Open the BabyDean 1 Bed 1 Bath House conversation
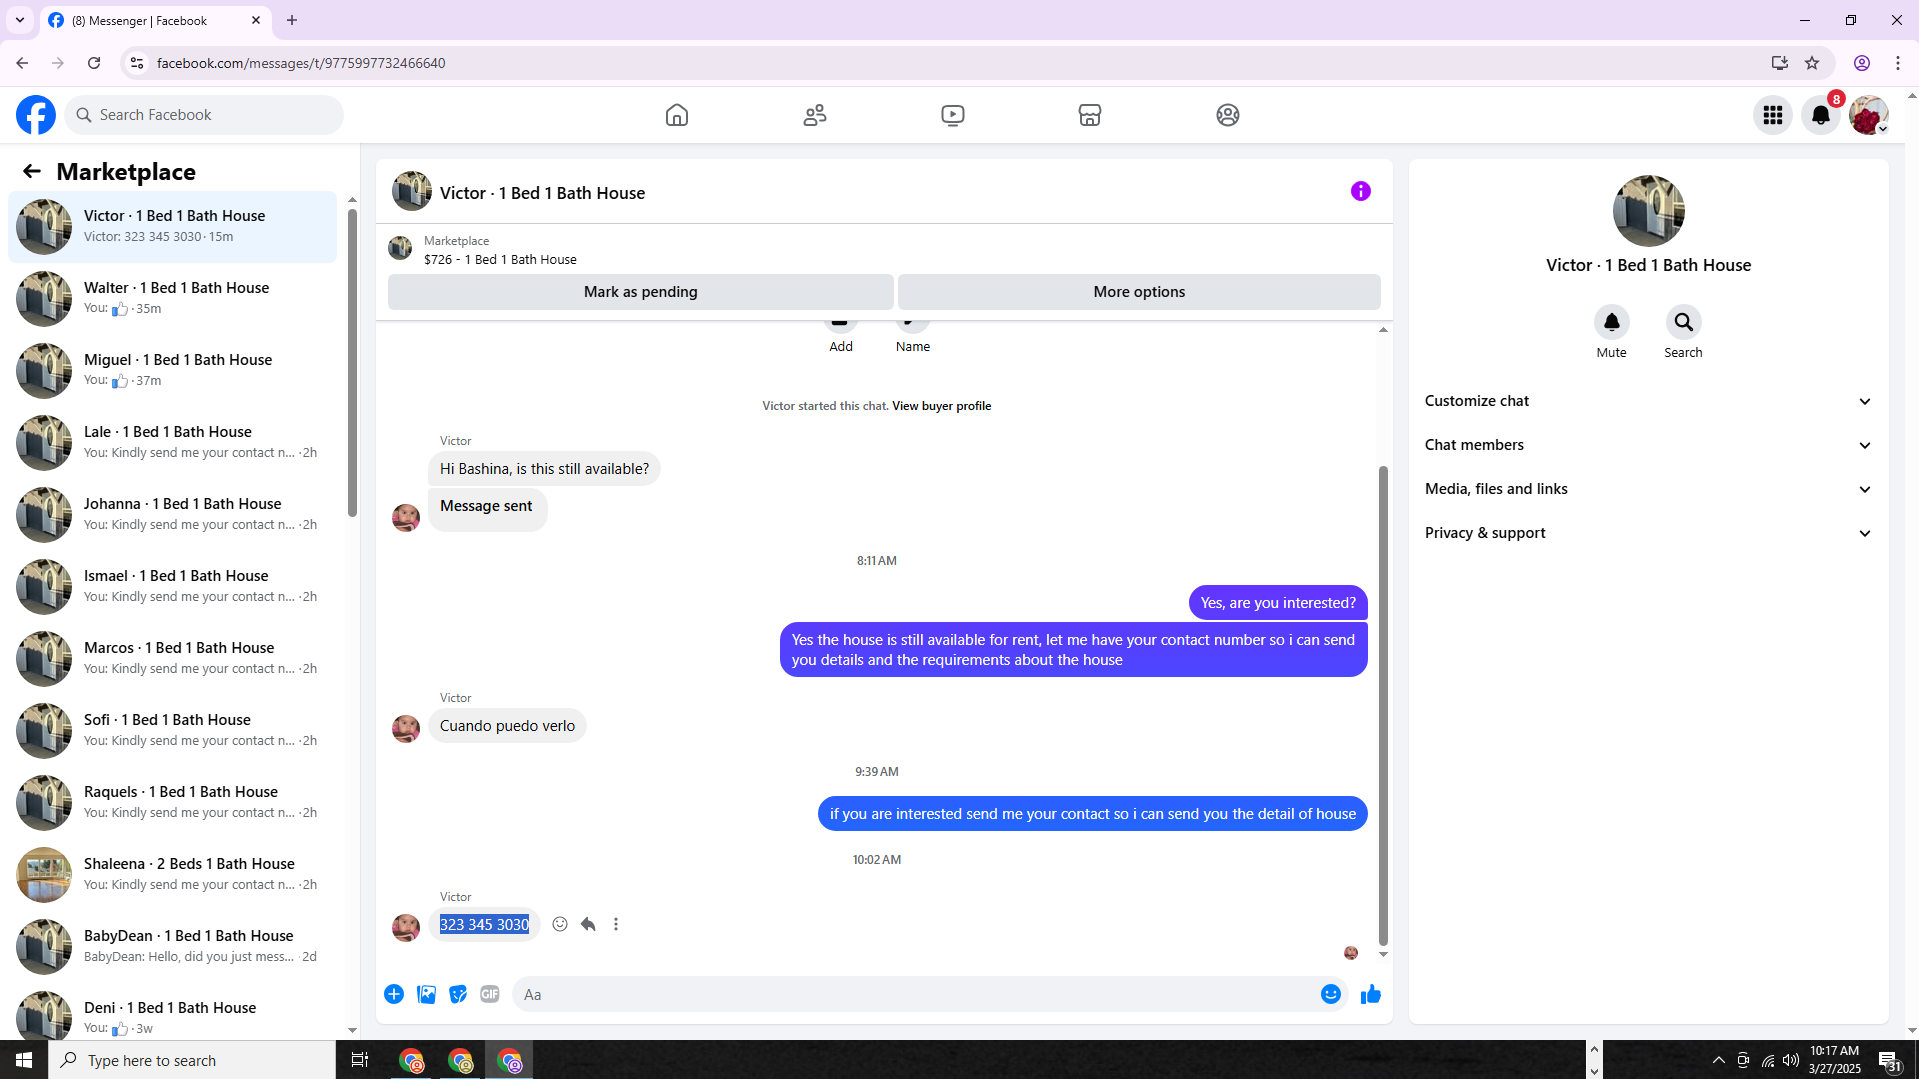This screenshot has height=1079, width=1919. click(173, 947)
